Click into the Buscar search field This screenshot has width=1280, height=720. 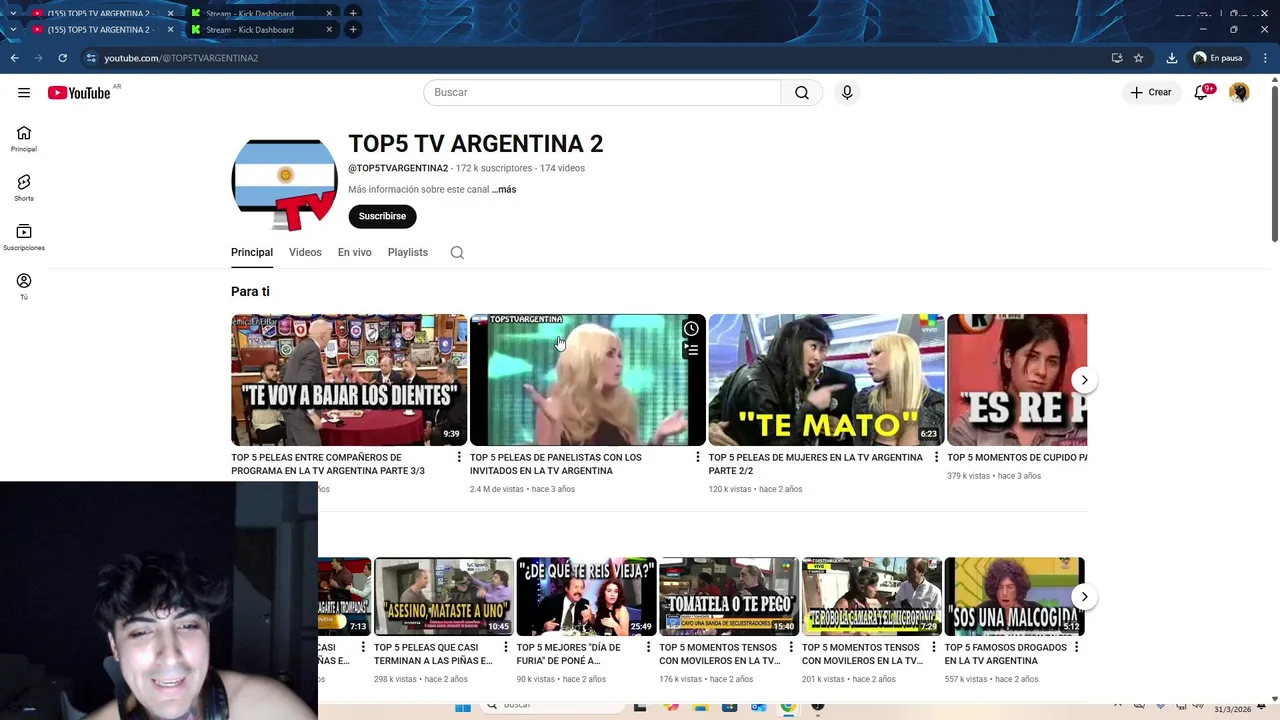(602, 93)
